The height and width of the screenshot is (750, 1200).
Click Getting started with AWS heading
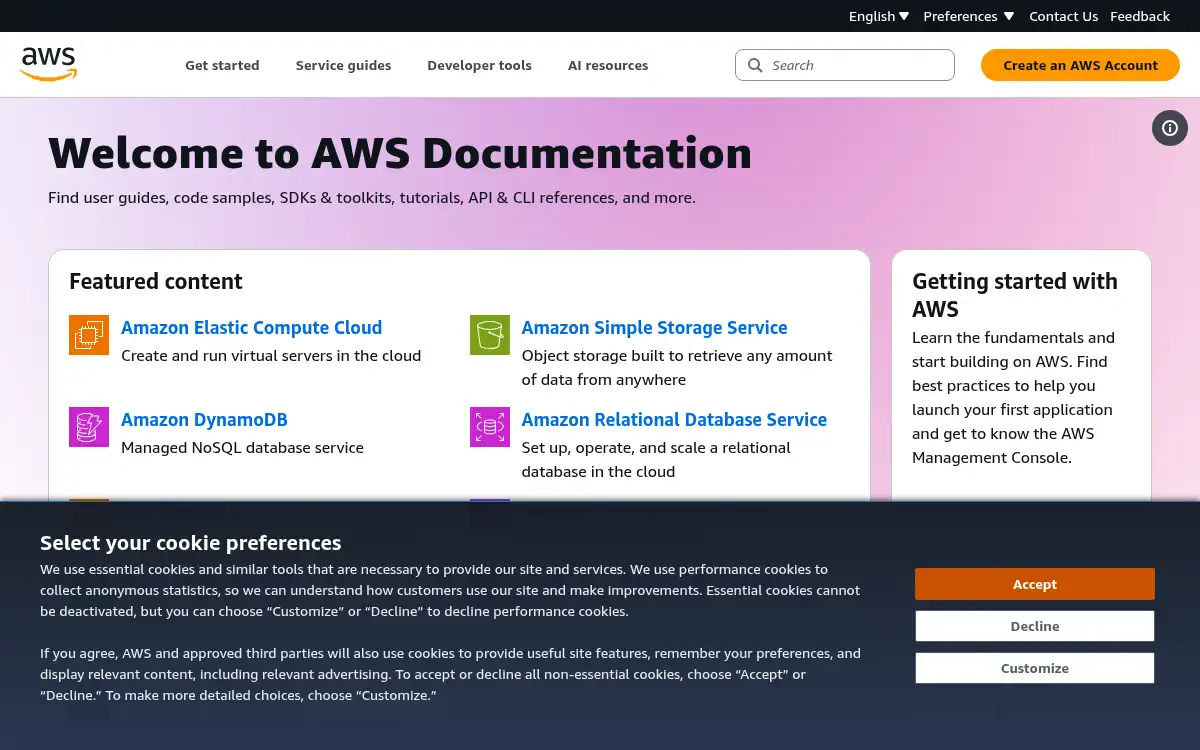pos(1015,295)
